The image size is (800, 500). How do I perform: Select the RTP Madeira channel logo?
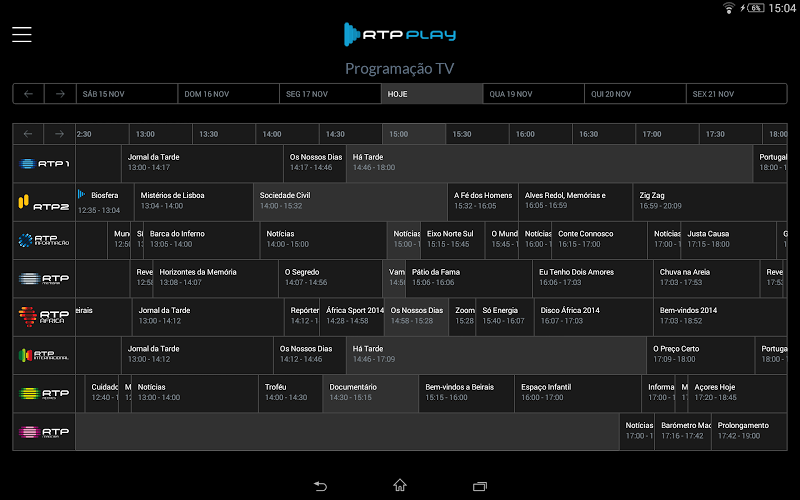pyautogui.click(x=44, y=432)
